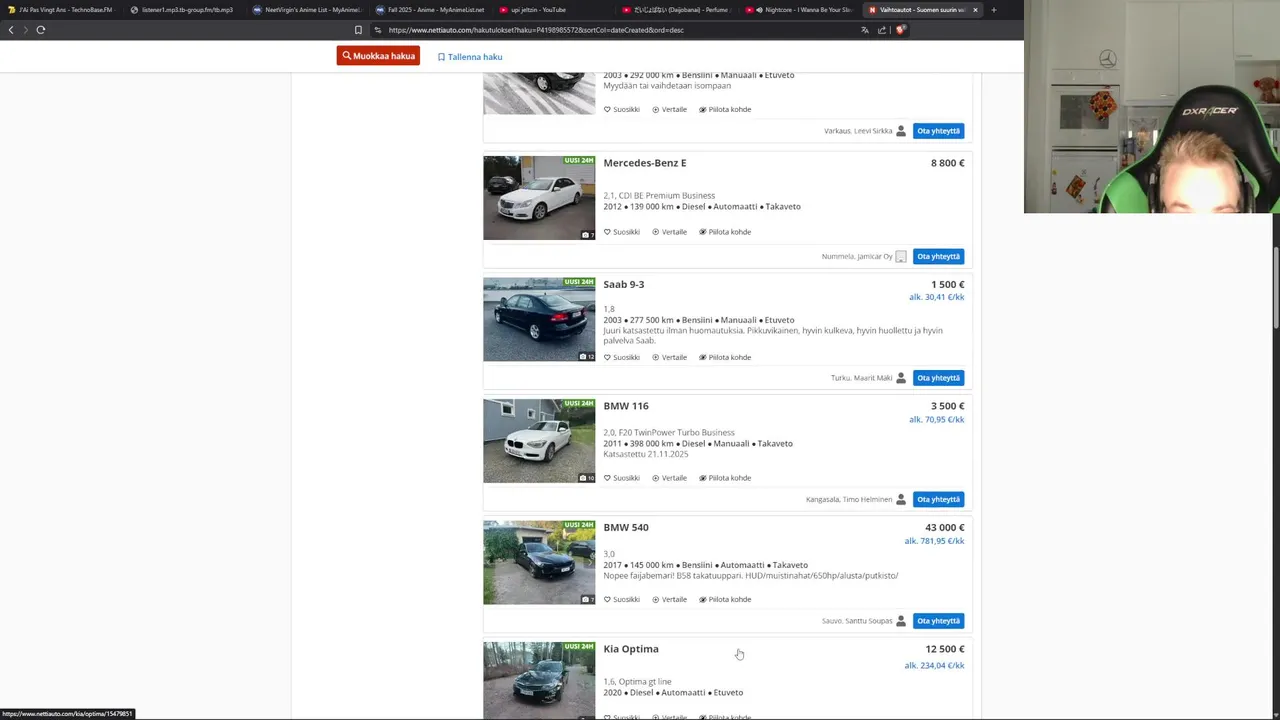Add BMW 116 to Vertaile comparison

[670, 478]
